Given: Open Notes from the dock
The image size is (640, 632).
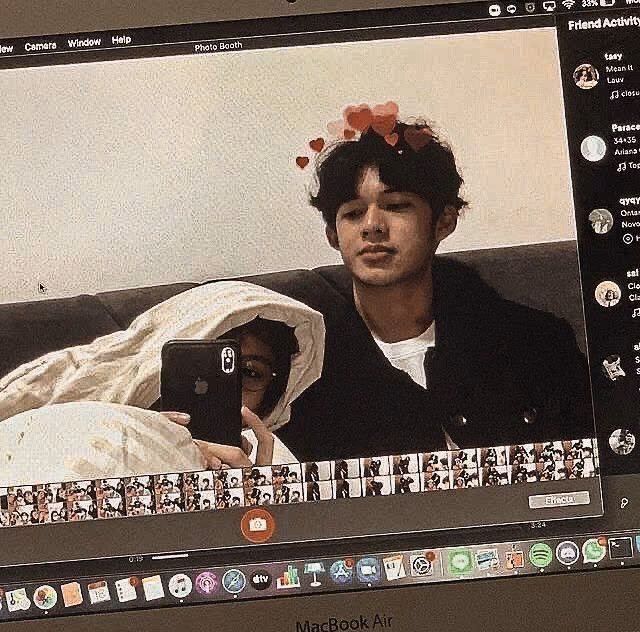Looking at the screenshot, I should (153, 587).
